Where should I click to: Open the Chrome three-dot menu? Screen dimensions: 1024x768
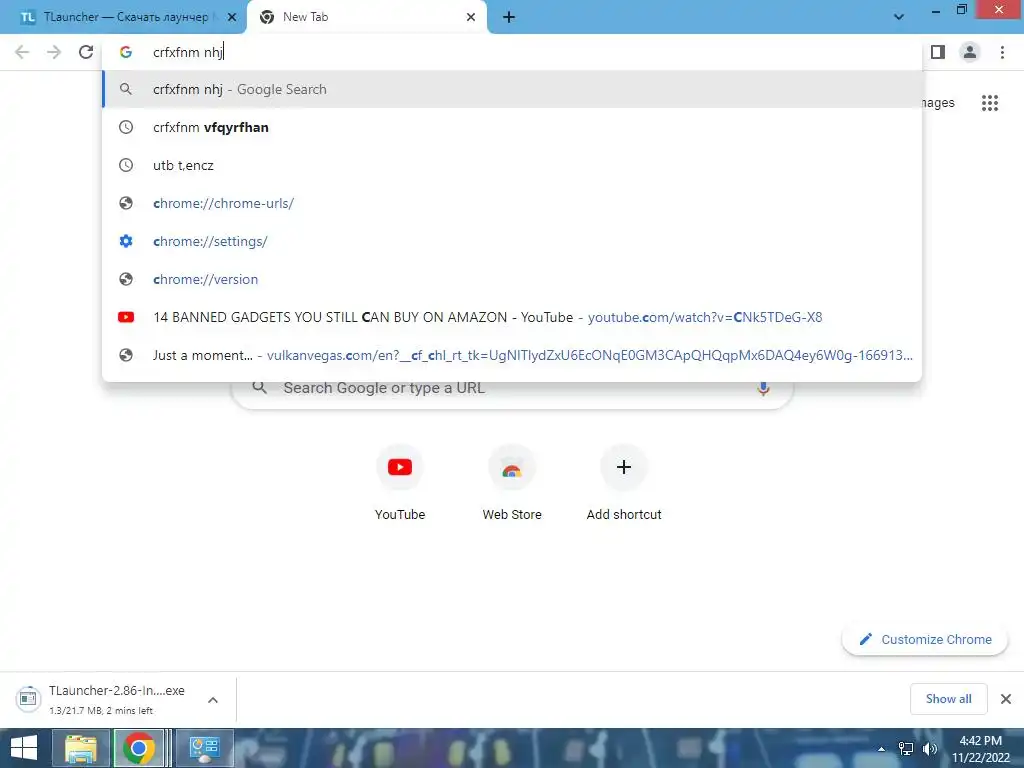point(1002,52)
